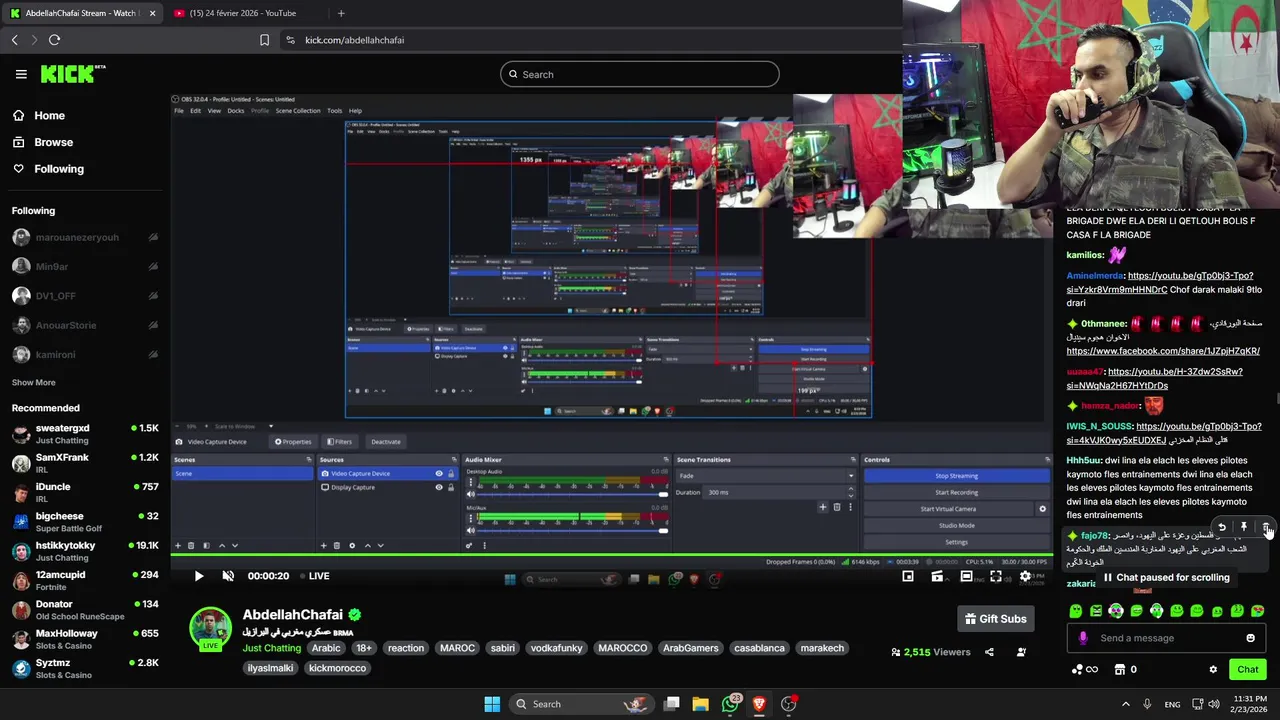Open Browse in the sidebar
The height and width of the screenshot is (720, 1280).
53,142
